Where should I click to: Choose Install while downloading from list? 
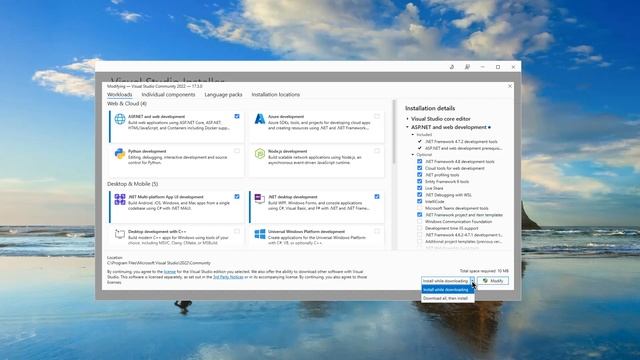448,290
